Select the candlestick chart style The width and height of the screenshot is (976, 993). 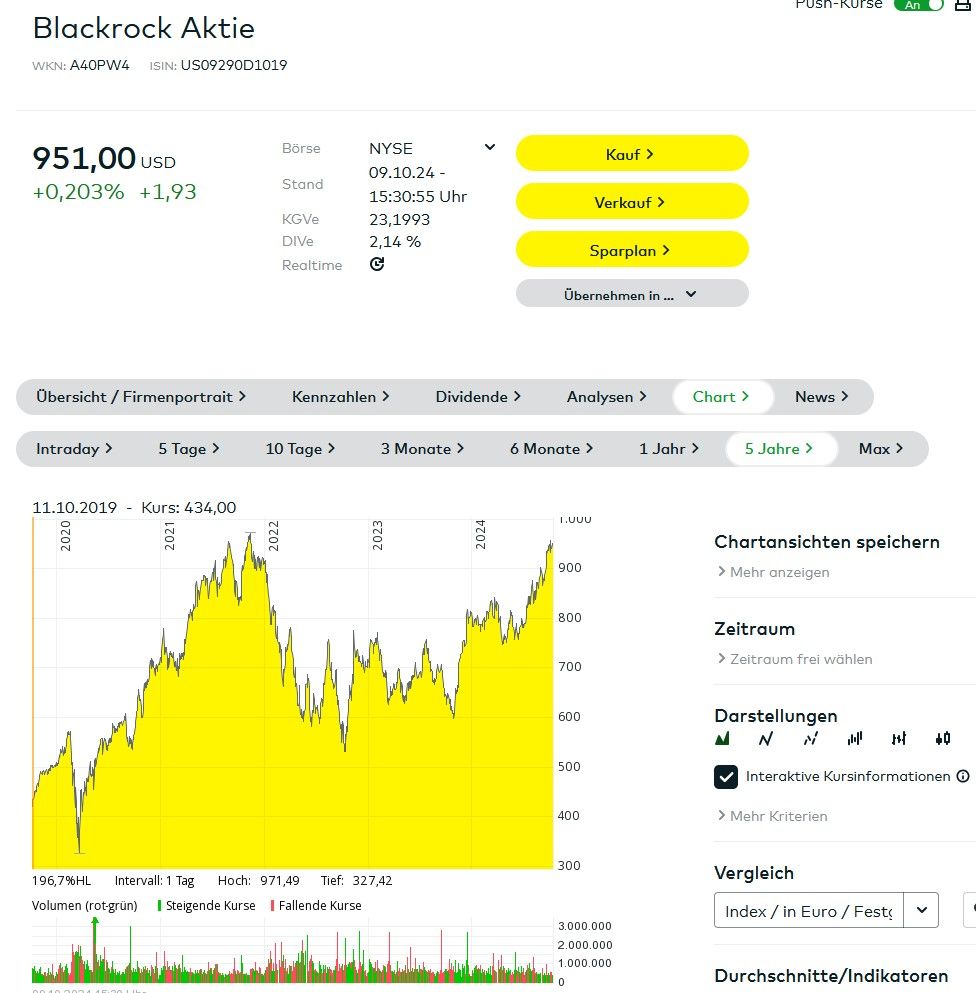[943, 739]
